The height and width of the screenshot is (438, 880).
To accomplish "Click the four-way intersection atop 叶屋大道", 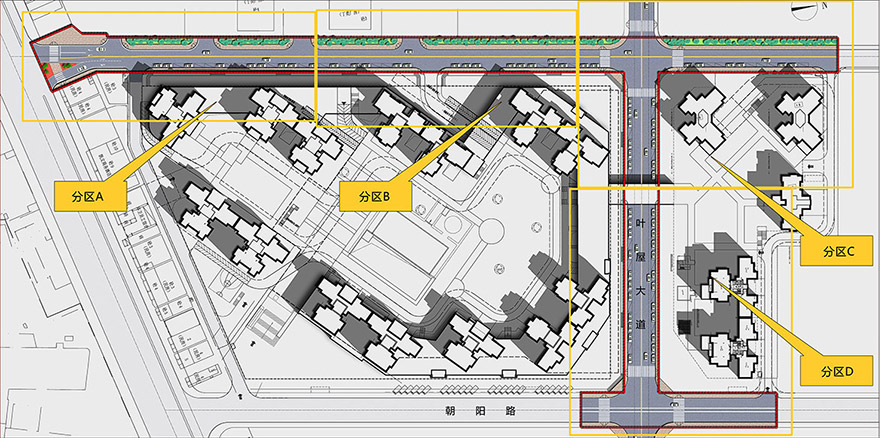I will pos(641,56).
